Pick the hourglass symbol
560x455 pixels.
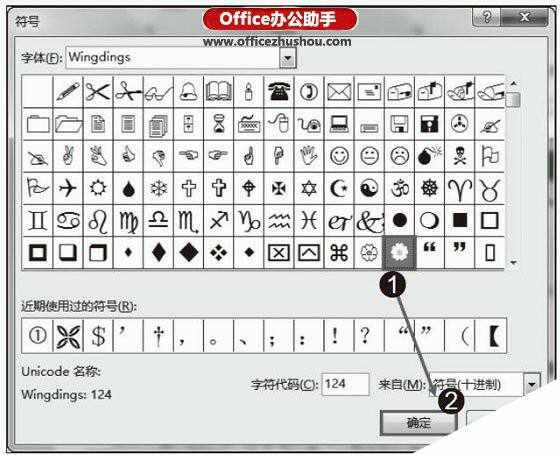pyautogui.click(x=218, y=124)
